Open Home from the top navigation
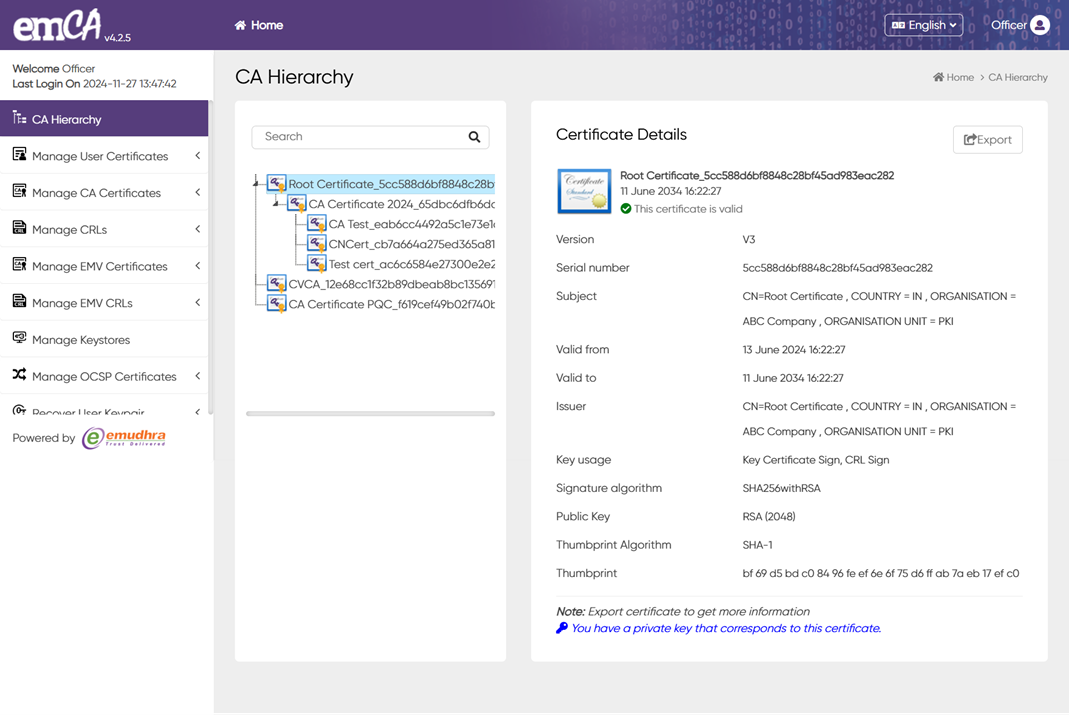The width and height of the screenshot is (1069, 715). tap(259, 25)
